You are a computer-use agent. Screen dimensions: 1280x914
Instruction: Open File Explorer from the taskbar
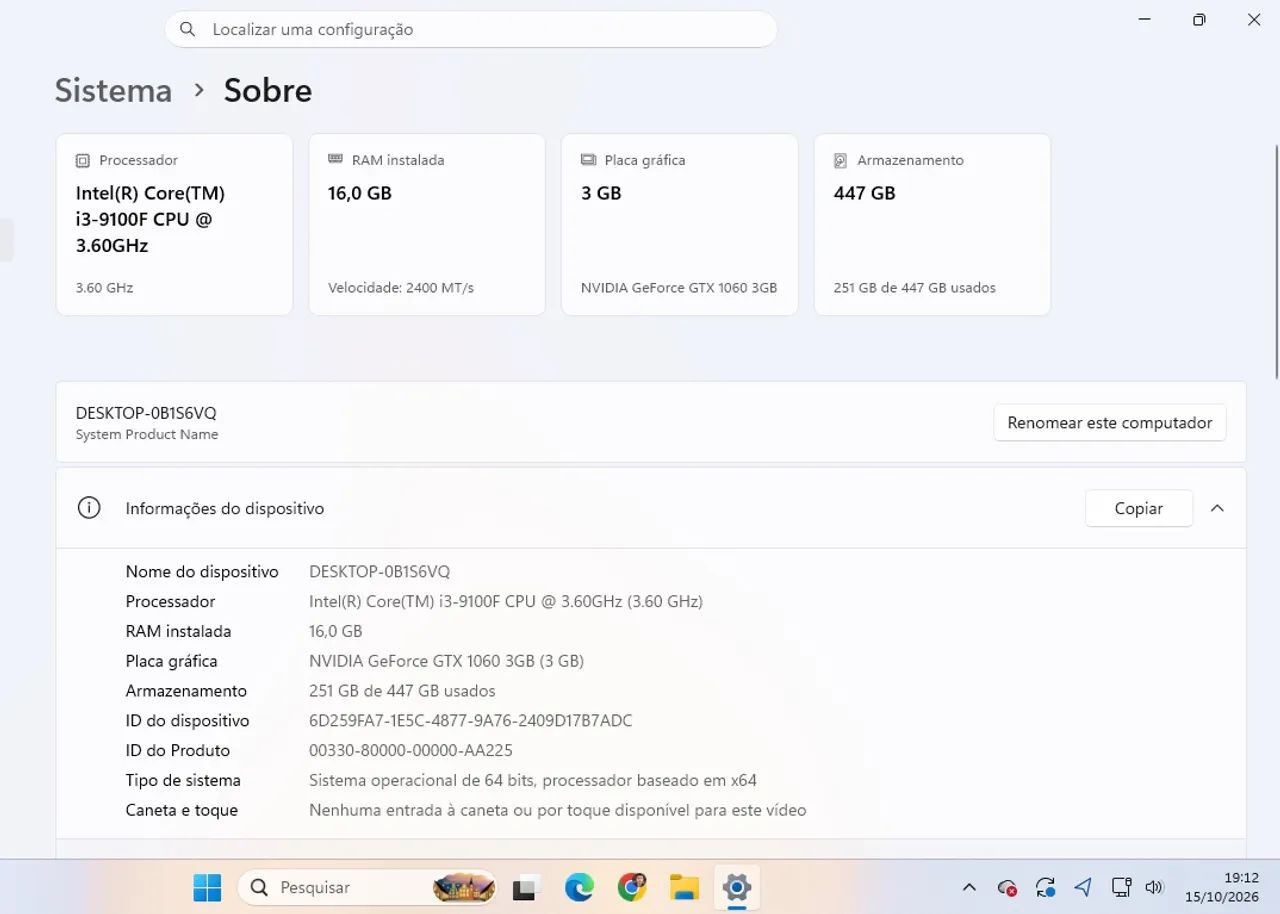(x=684, y=887)
